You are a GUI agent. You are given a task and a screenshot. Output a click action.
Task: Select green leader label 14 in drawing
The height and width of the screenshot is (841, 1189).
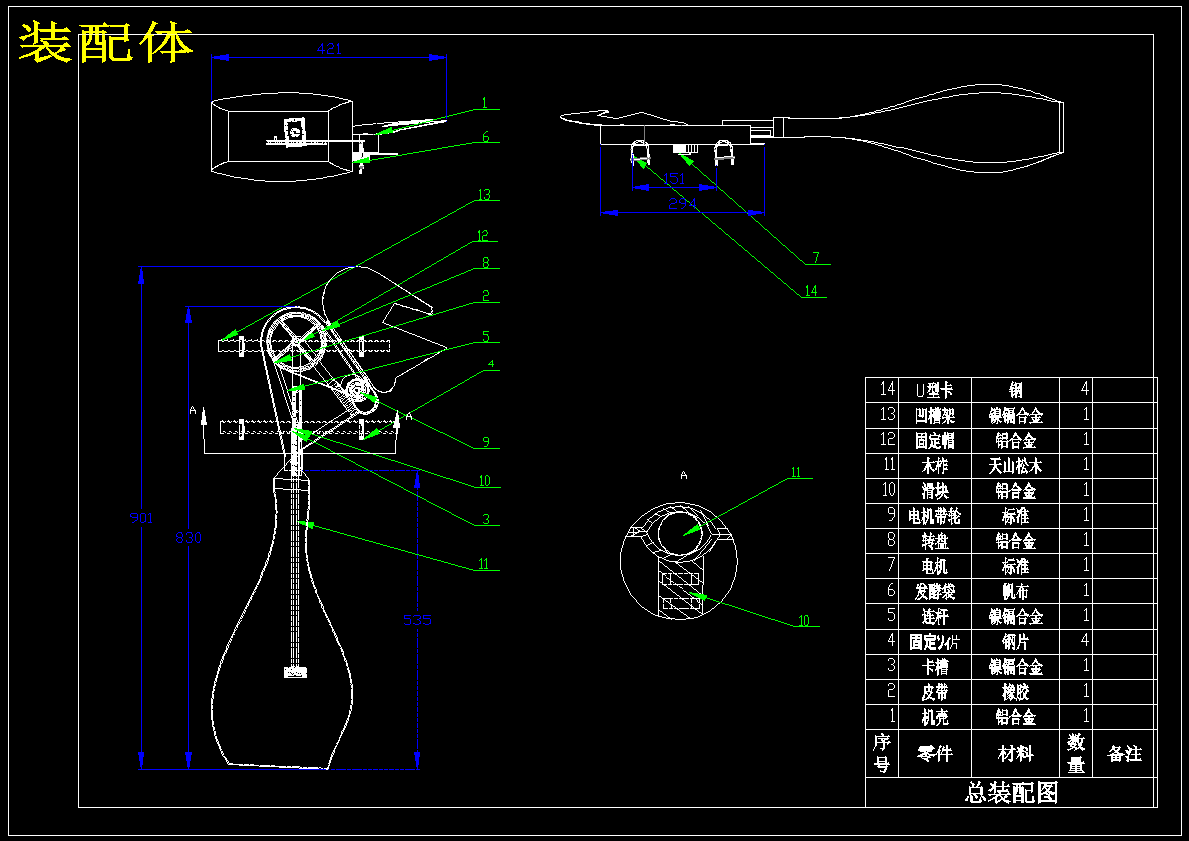click(x=811, y=291)
